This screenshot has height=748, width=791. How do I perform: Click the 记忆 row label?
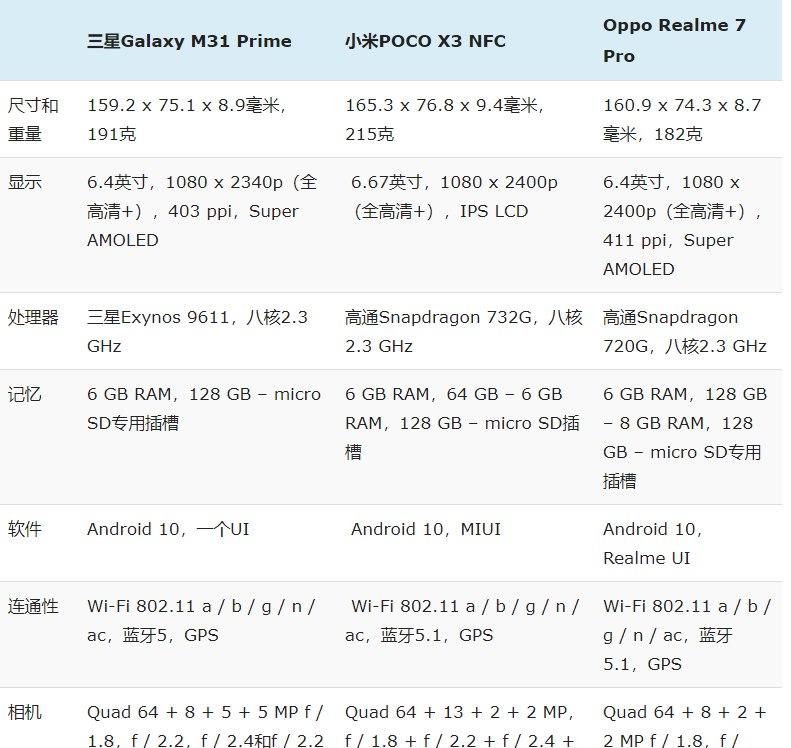coord(24,394)
